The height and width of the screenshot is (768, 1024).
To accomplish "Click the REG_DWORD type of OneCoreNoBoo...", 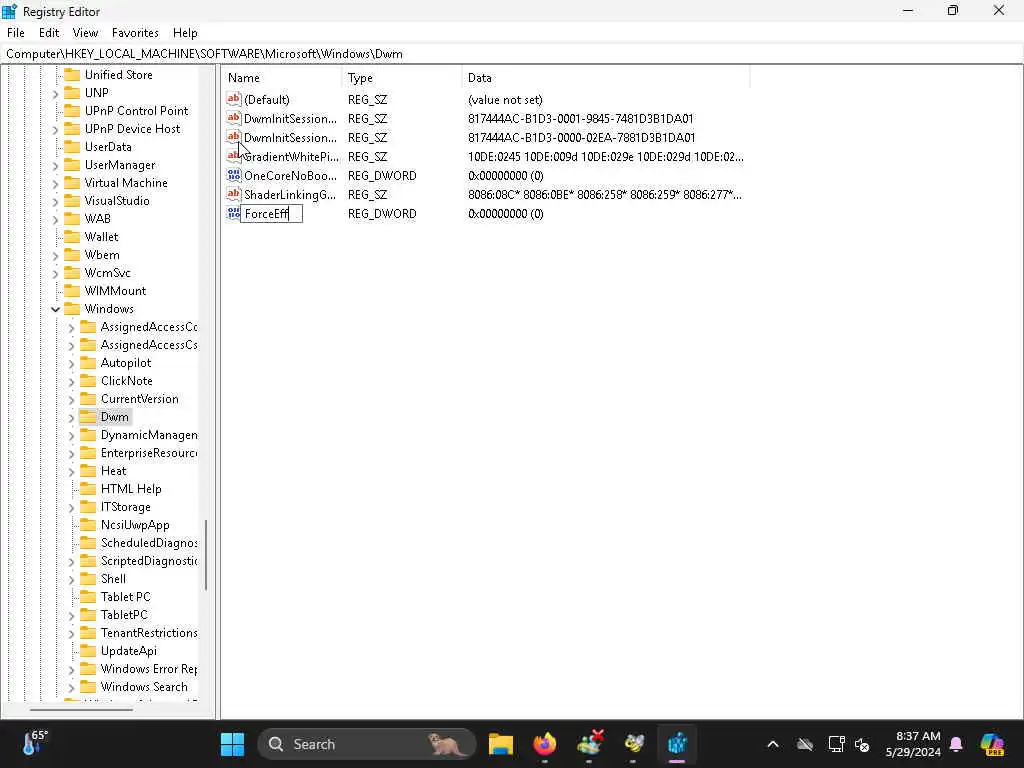I will pyautogui.click(x=382, y=176).
